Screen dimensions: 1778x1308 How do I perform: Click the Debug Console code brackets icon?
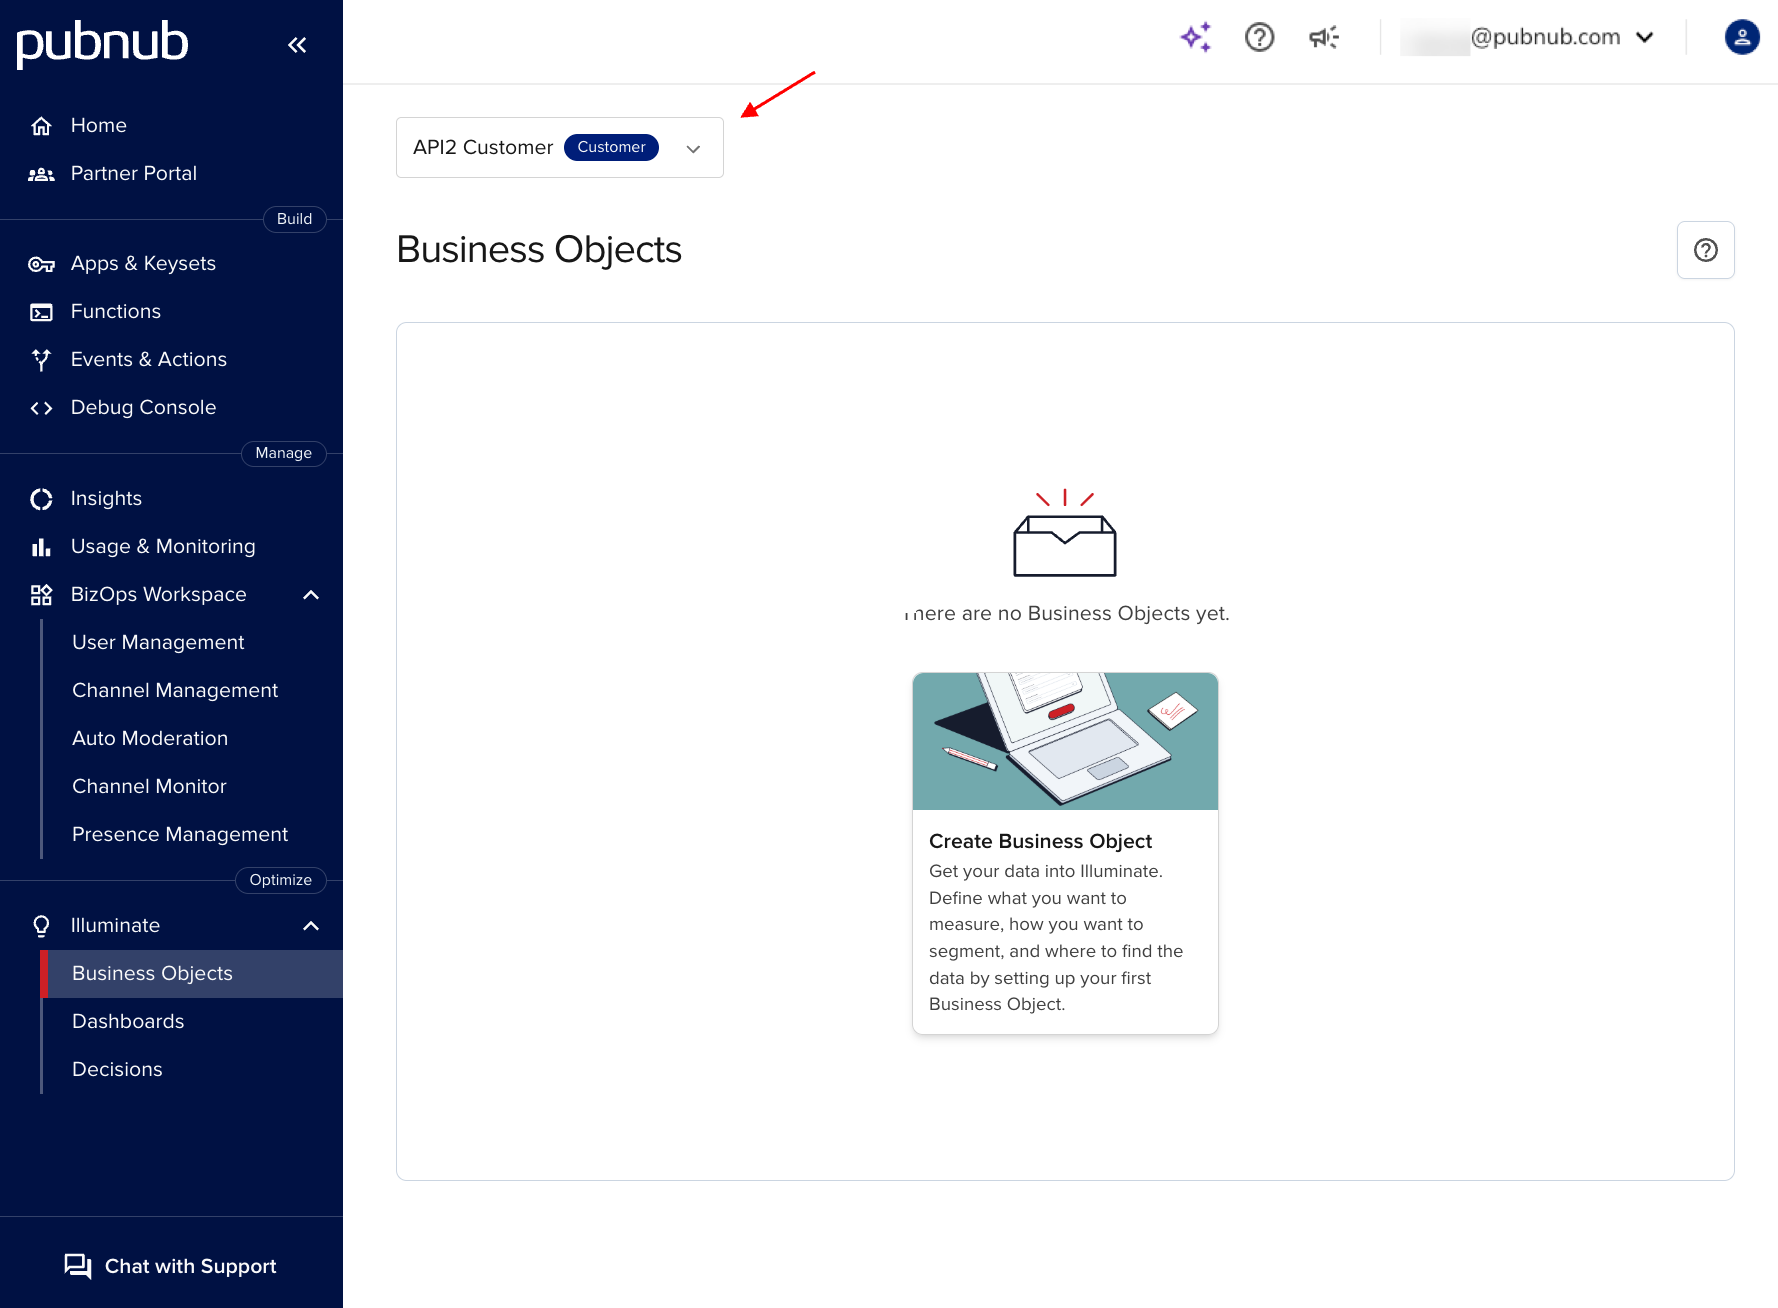click(x=41, y=408)
